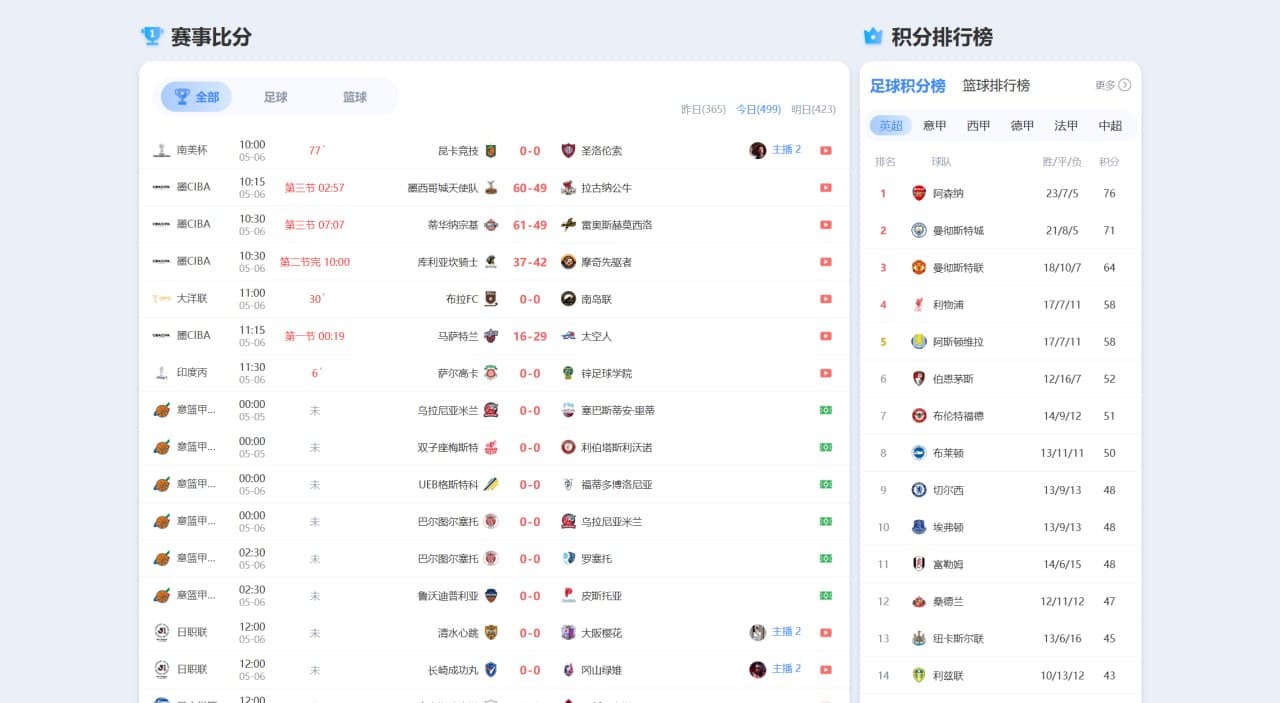Click 利兹联 team name in ranking
The height and width of the screenshot is (703, 1280).
click(948, 676)
